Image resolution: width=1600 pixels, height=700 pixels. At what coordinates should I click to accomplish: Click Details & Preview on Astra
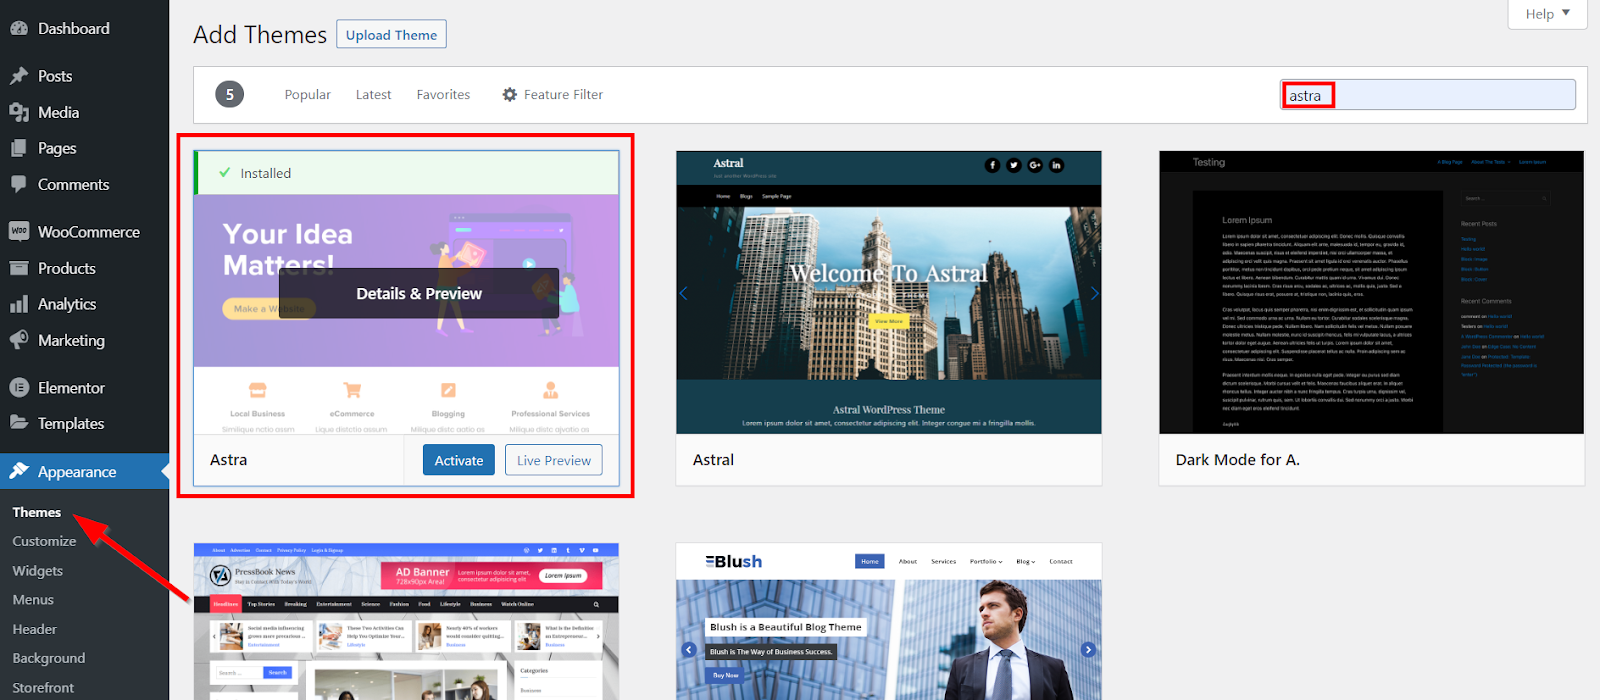(419, 294)
